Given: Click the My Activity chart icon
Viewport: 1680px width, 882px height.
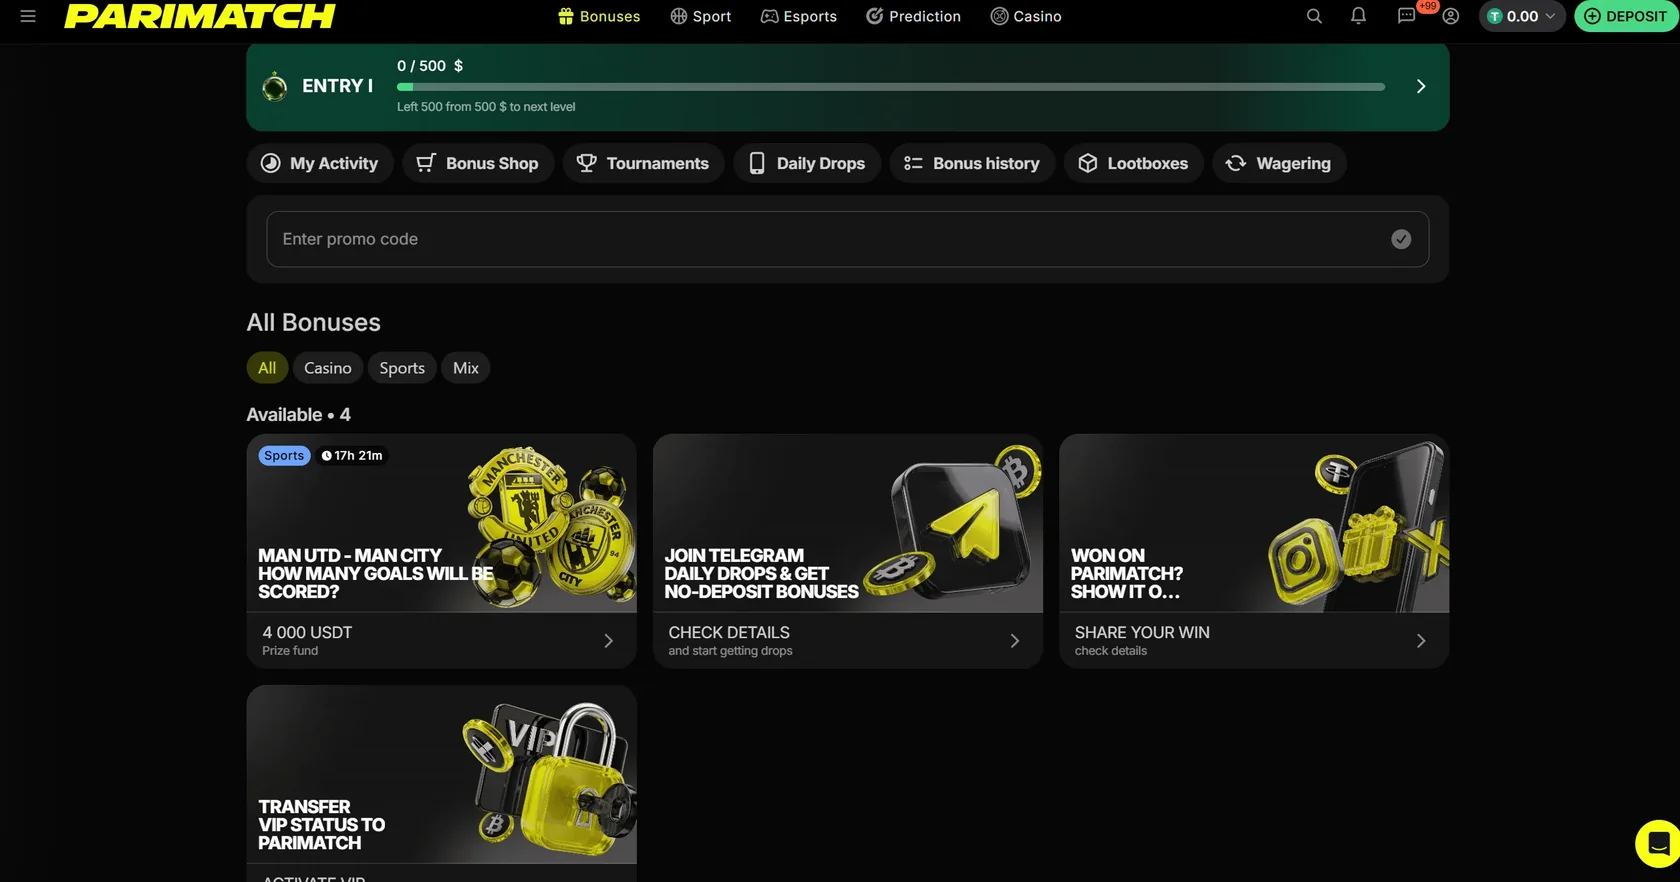Looking at the screenshot, I should 270,163.
